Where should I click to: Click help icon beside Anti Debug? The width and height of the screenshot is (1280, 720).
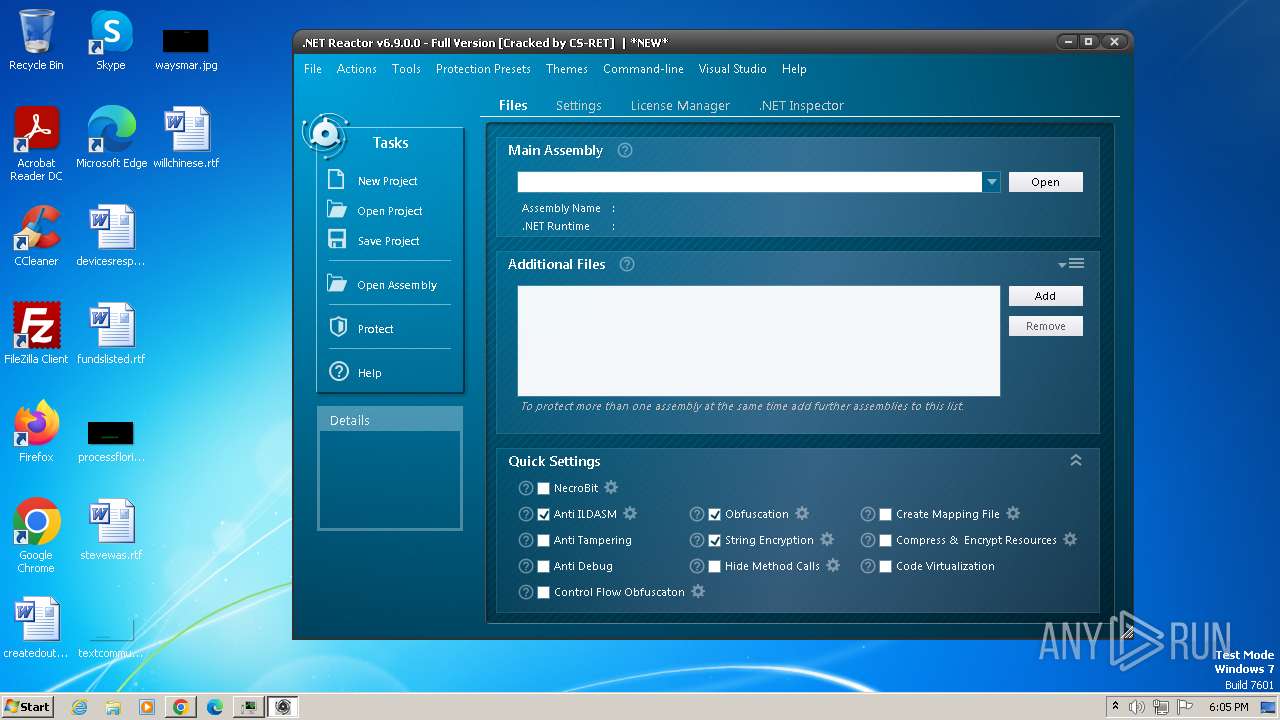(x=526, y=566)
